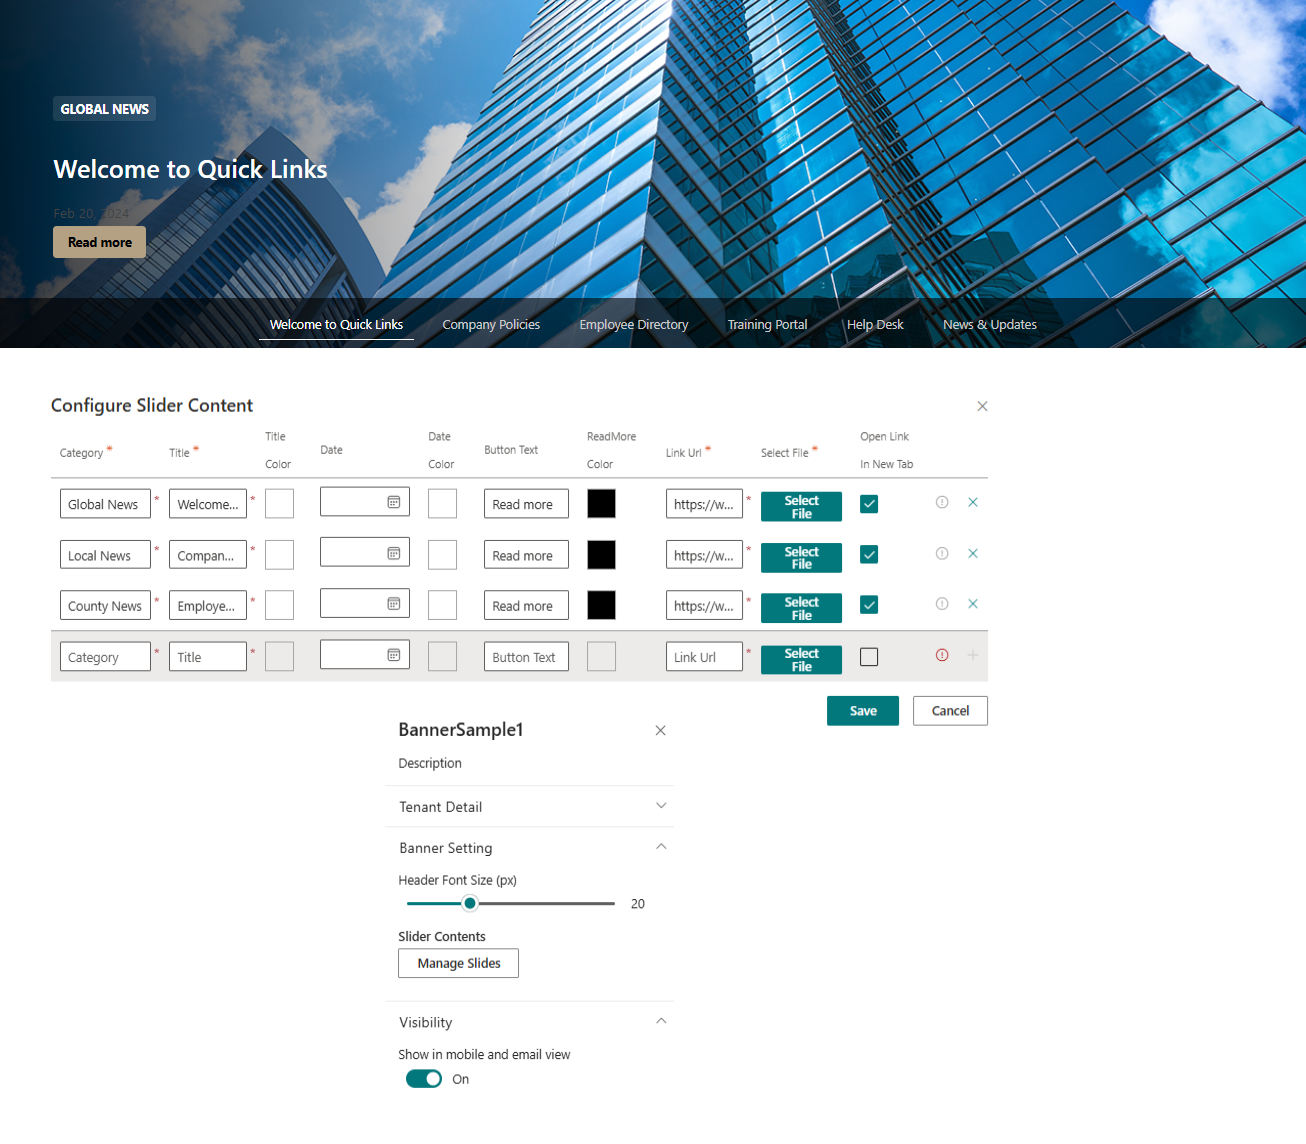Switch to the Company Policies tab
Screen dimensions: 1306x1144
click(x=491, y=324)
